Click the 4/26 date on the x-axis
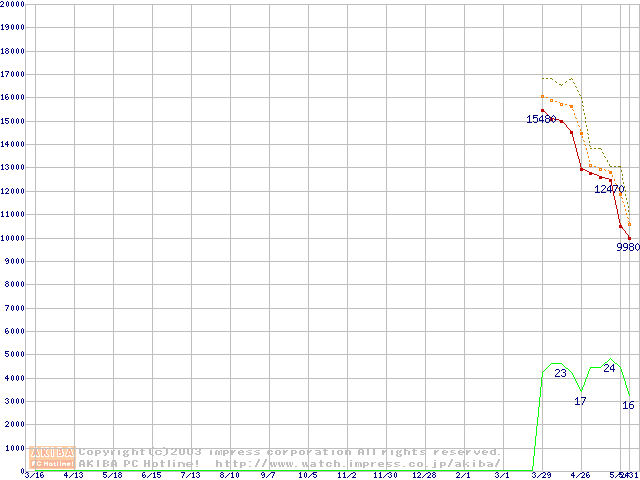Image resolution: width=640 pixels, height=480 pixels. click(581, 476)
